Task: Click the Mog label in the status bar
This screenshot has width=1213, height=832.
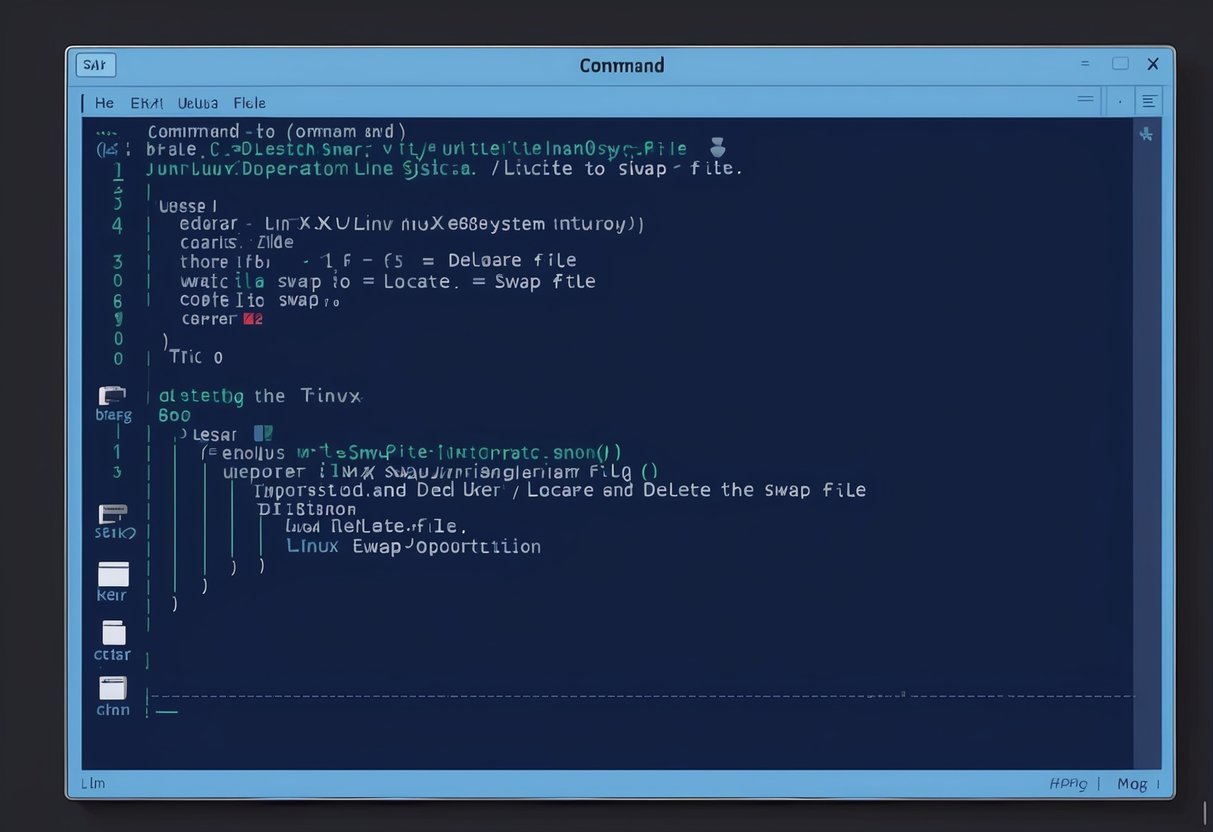Action: point(1132,784)
